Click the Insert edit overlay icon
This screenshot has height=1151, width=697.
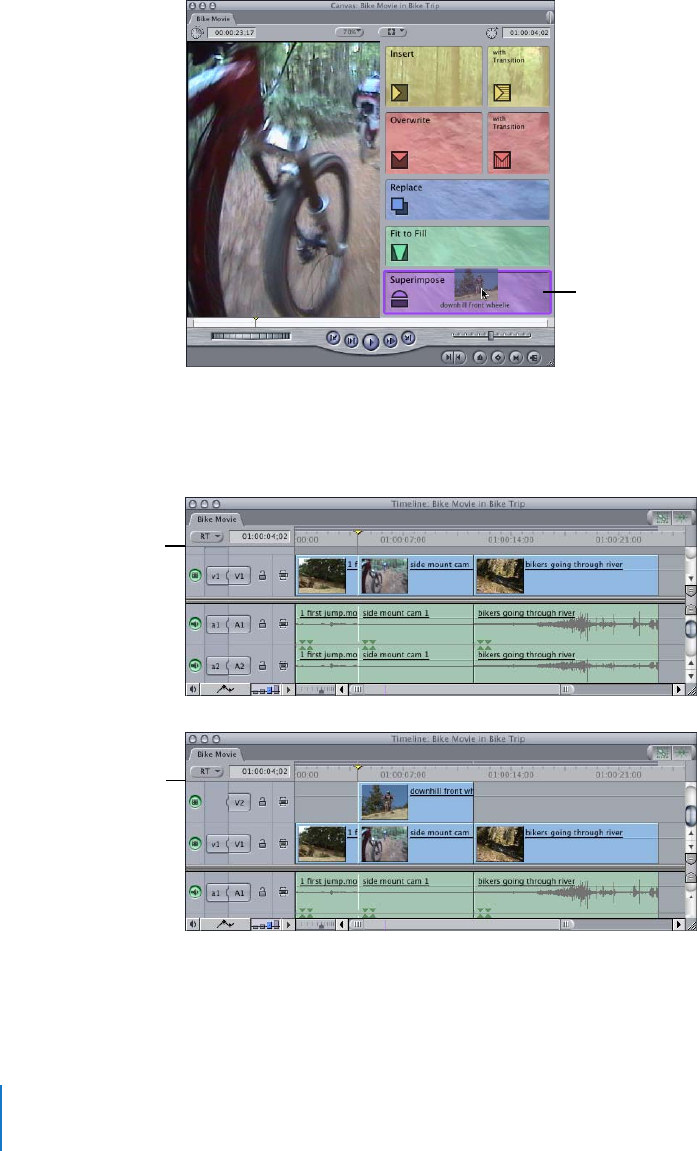tap(400, 93)
